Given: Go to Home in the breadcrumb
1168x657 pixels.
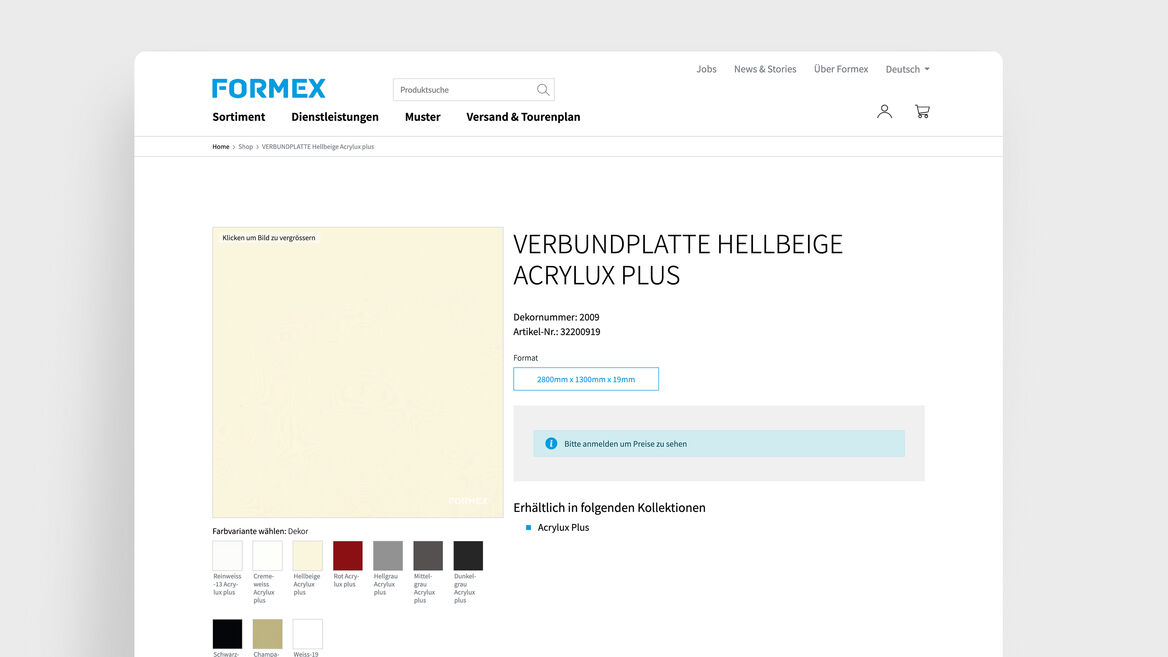Looking at the screenshot, I should click(220, 147).
